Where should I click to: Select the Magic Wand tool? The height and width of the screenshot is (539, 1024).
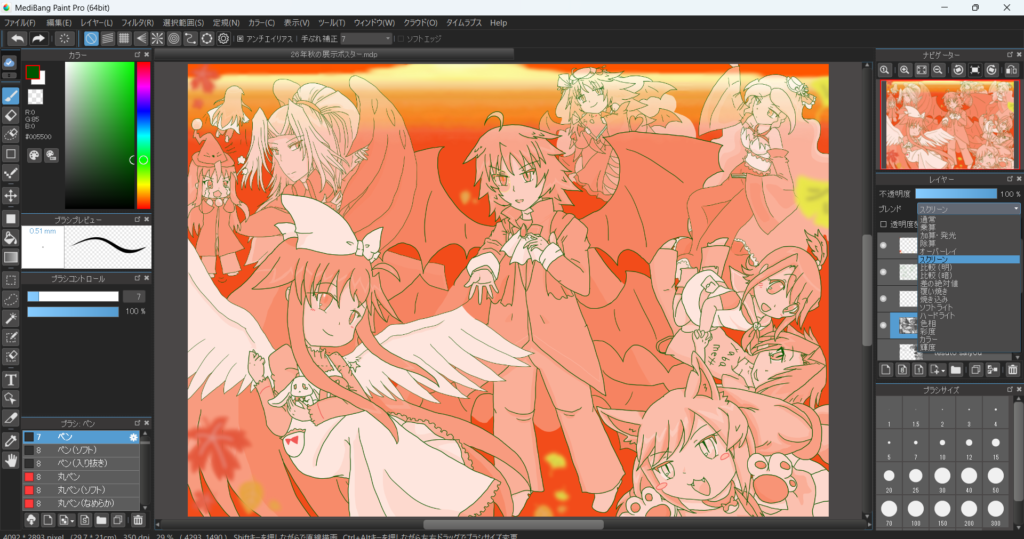tap(10, 318)
